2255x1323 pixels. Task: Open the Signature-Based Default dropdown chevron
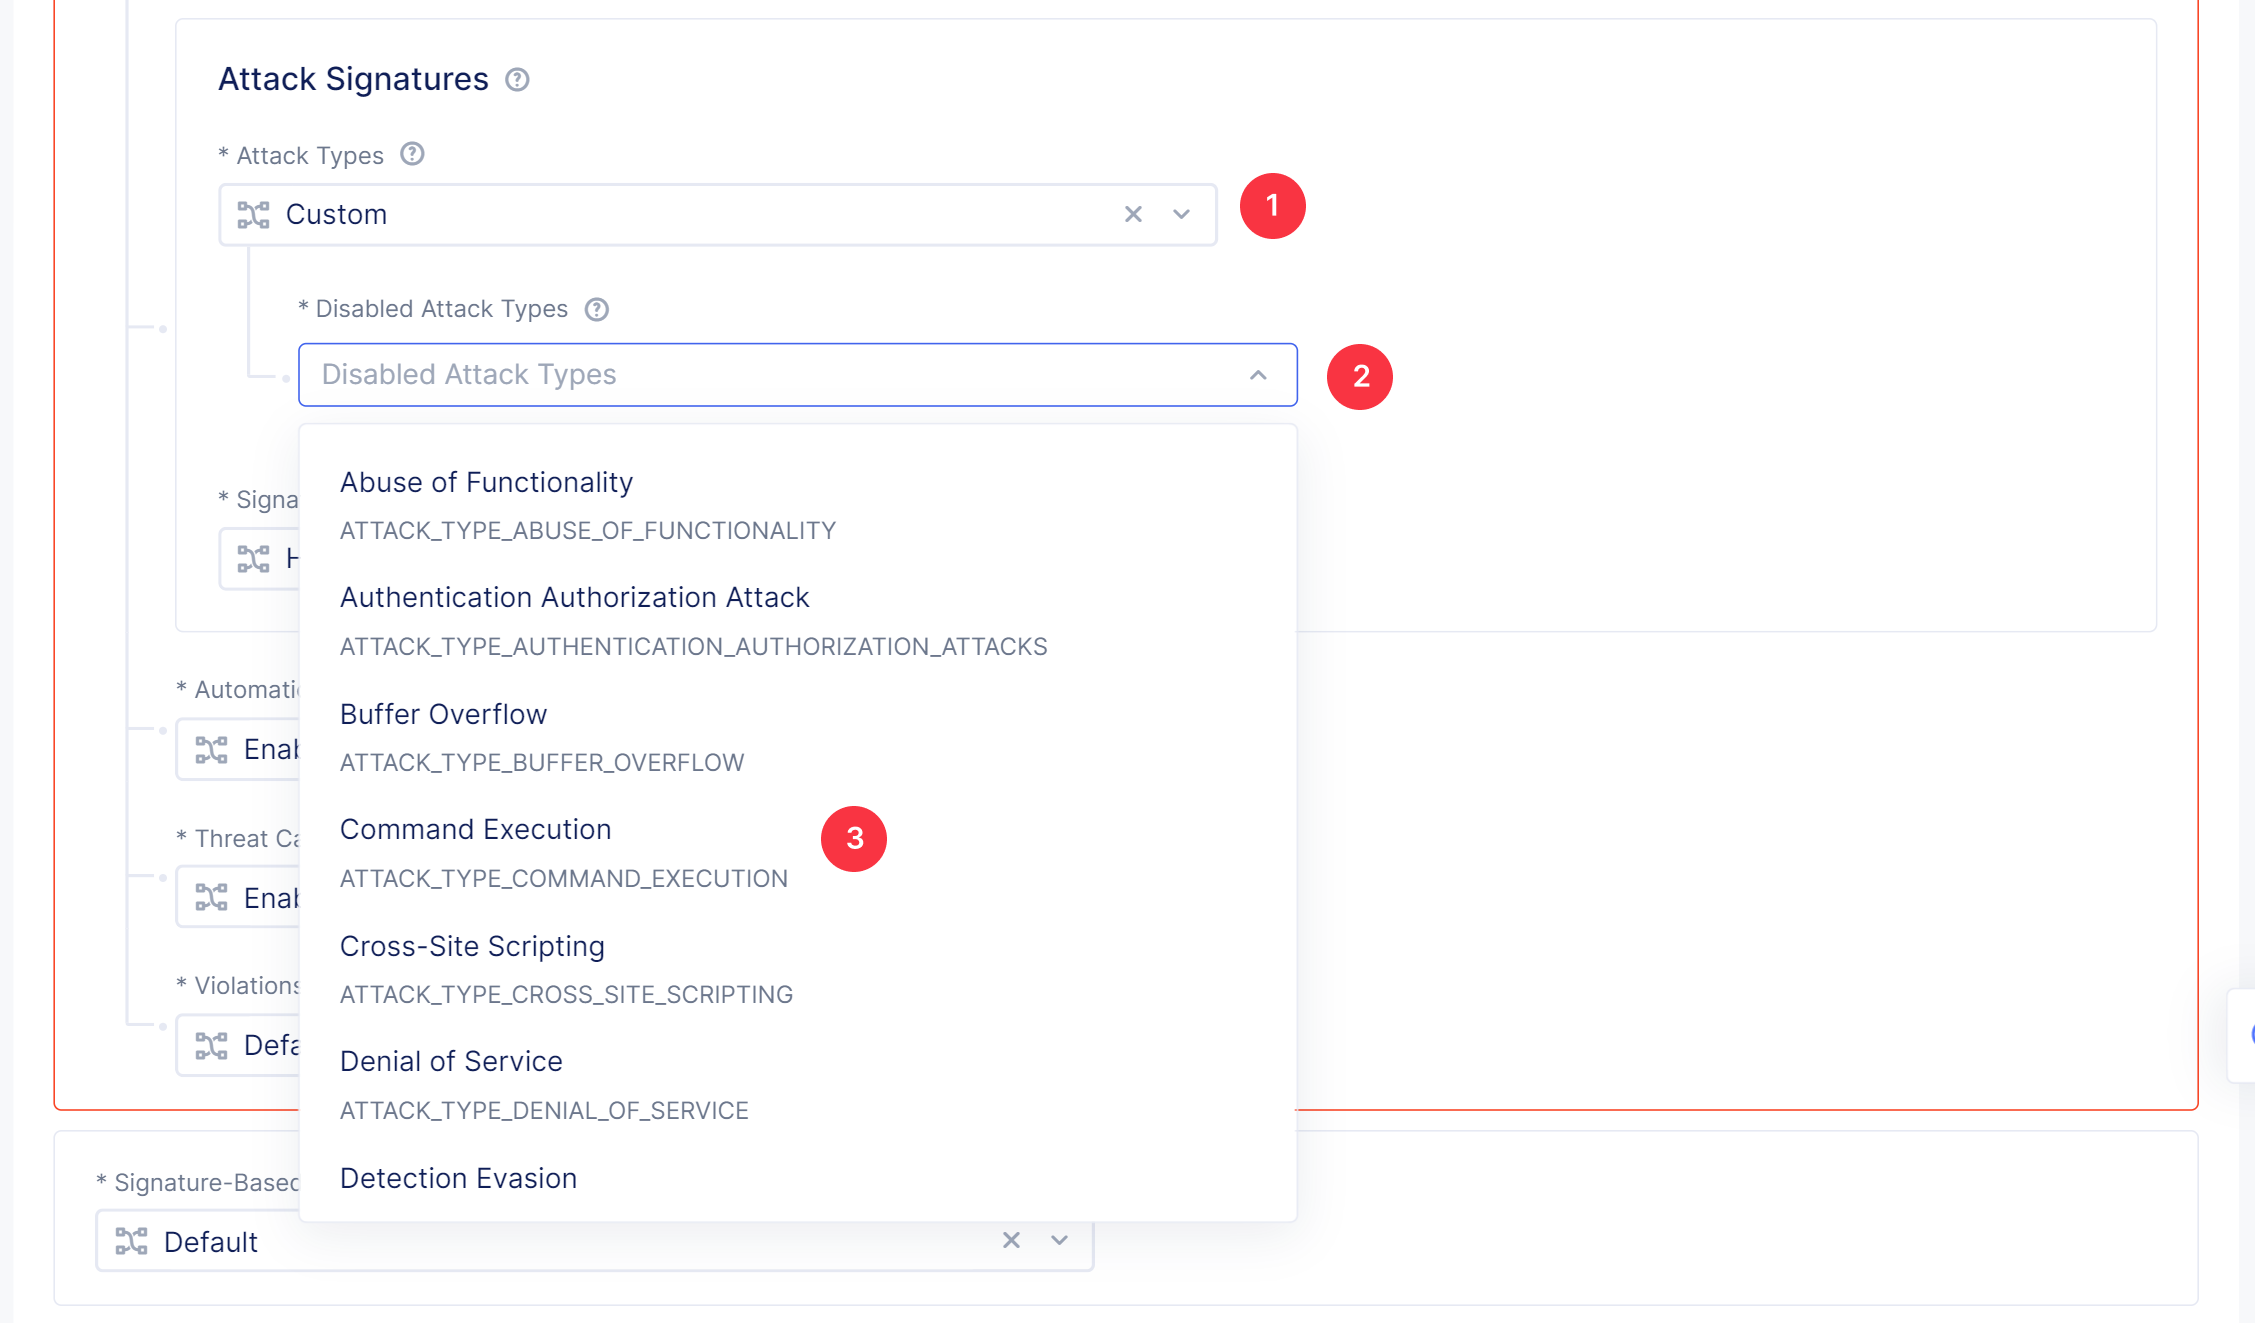coord(1059,1240)
